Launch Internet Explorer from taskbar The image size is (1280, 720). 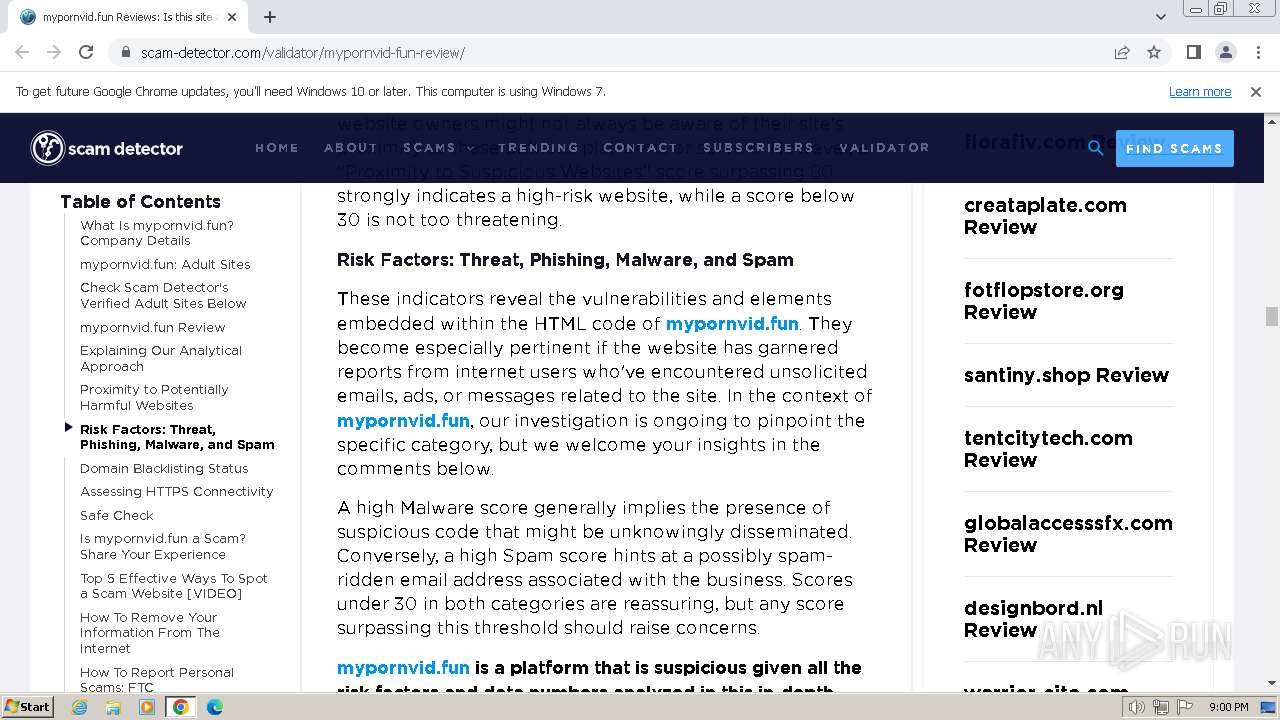click(79, 707)
